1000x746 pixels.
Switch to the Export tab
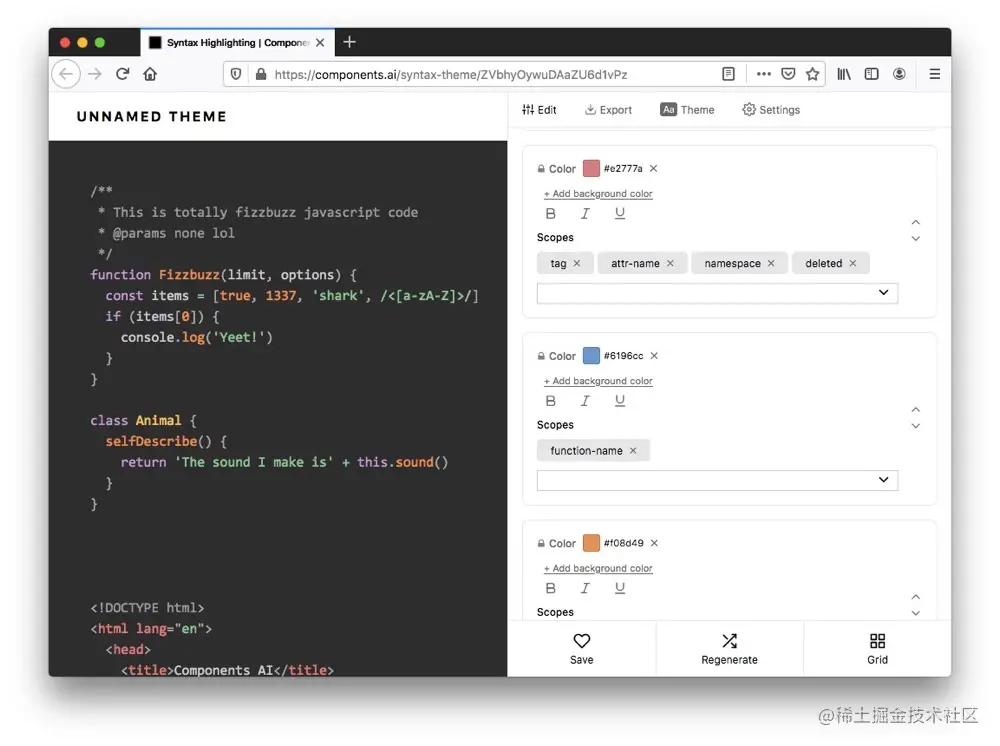(608, 110)
